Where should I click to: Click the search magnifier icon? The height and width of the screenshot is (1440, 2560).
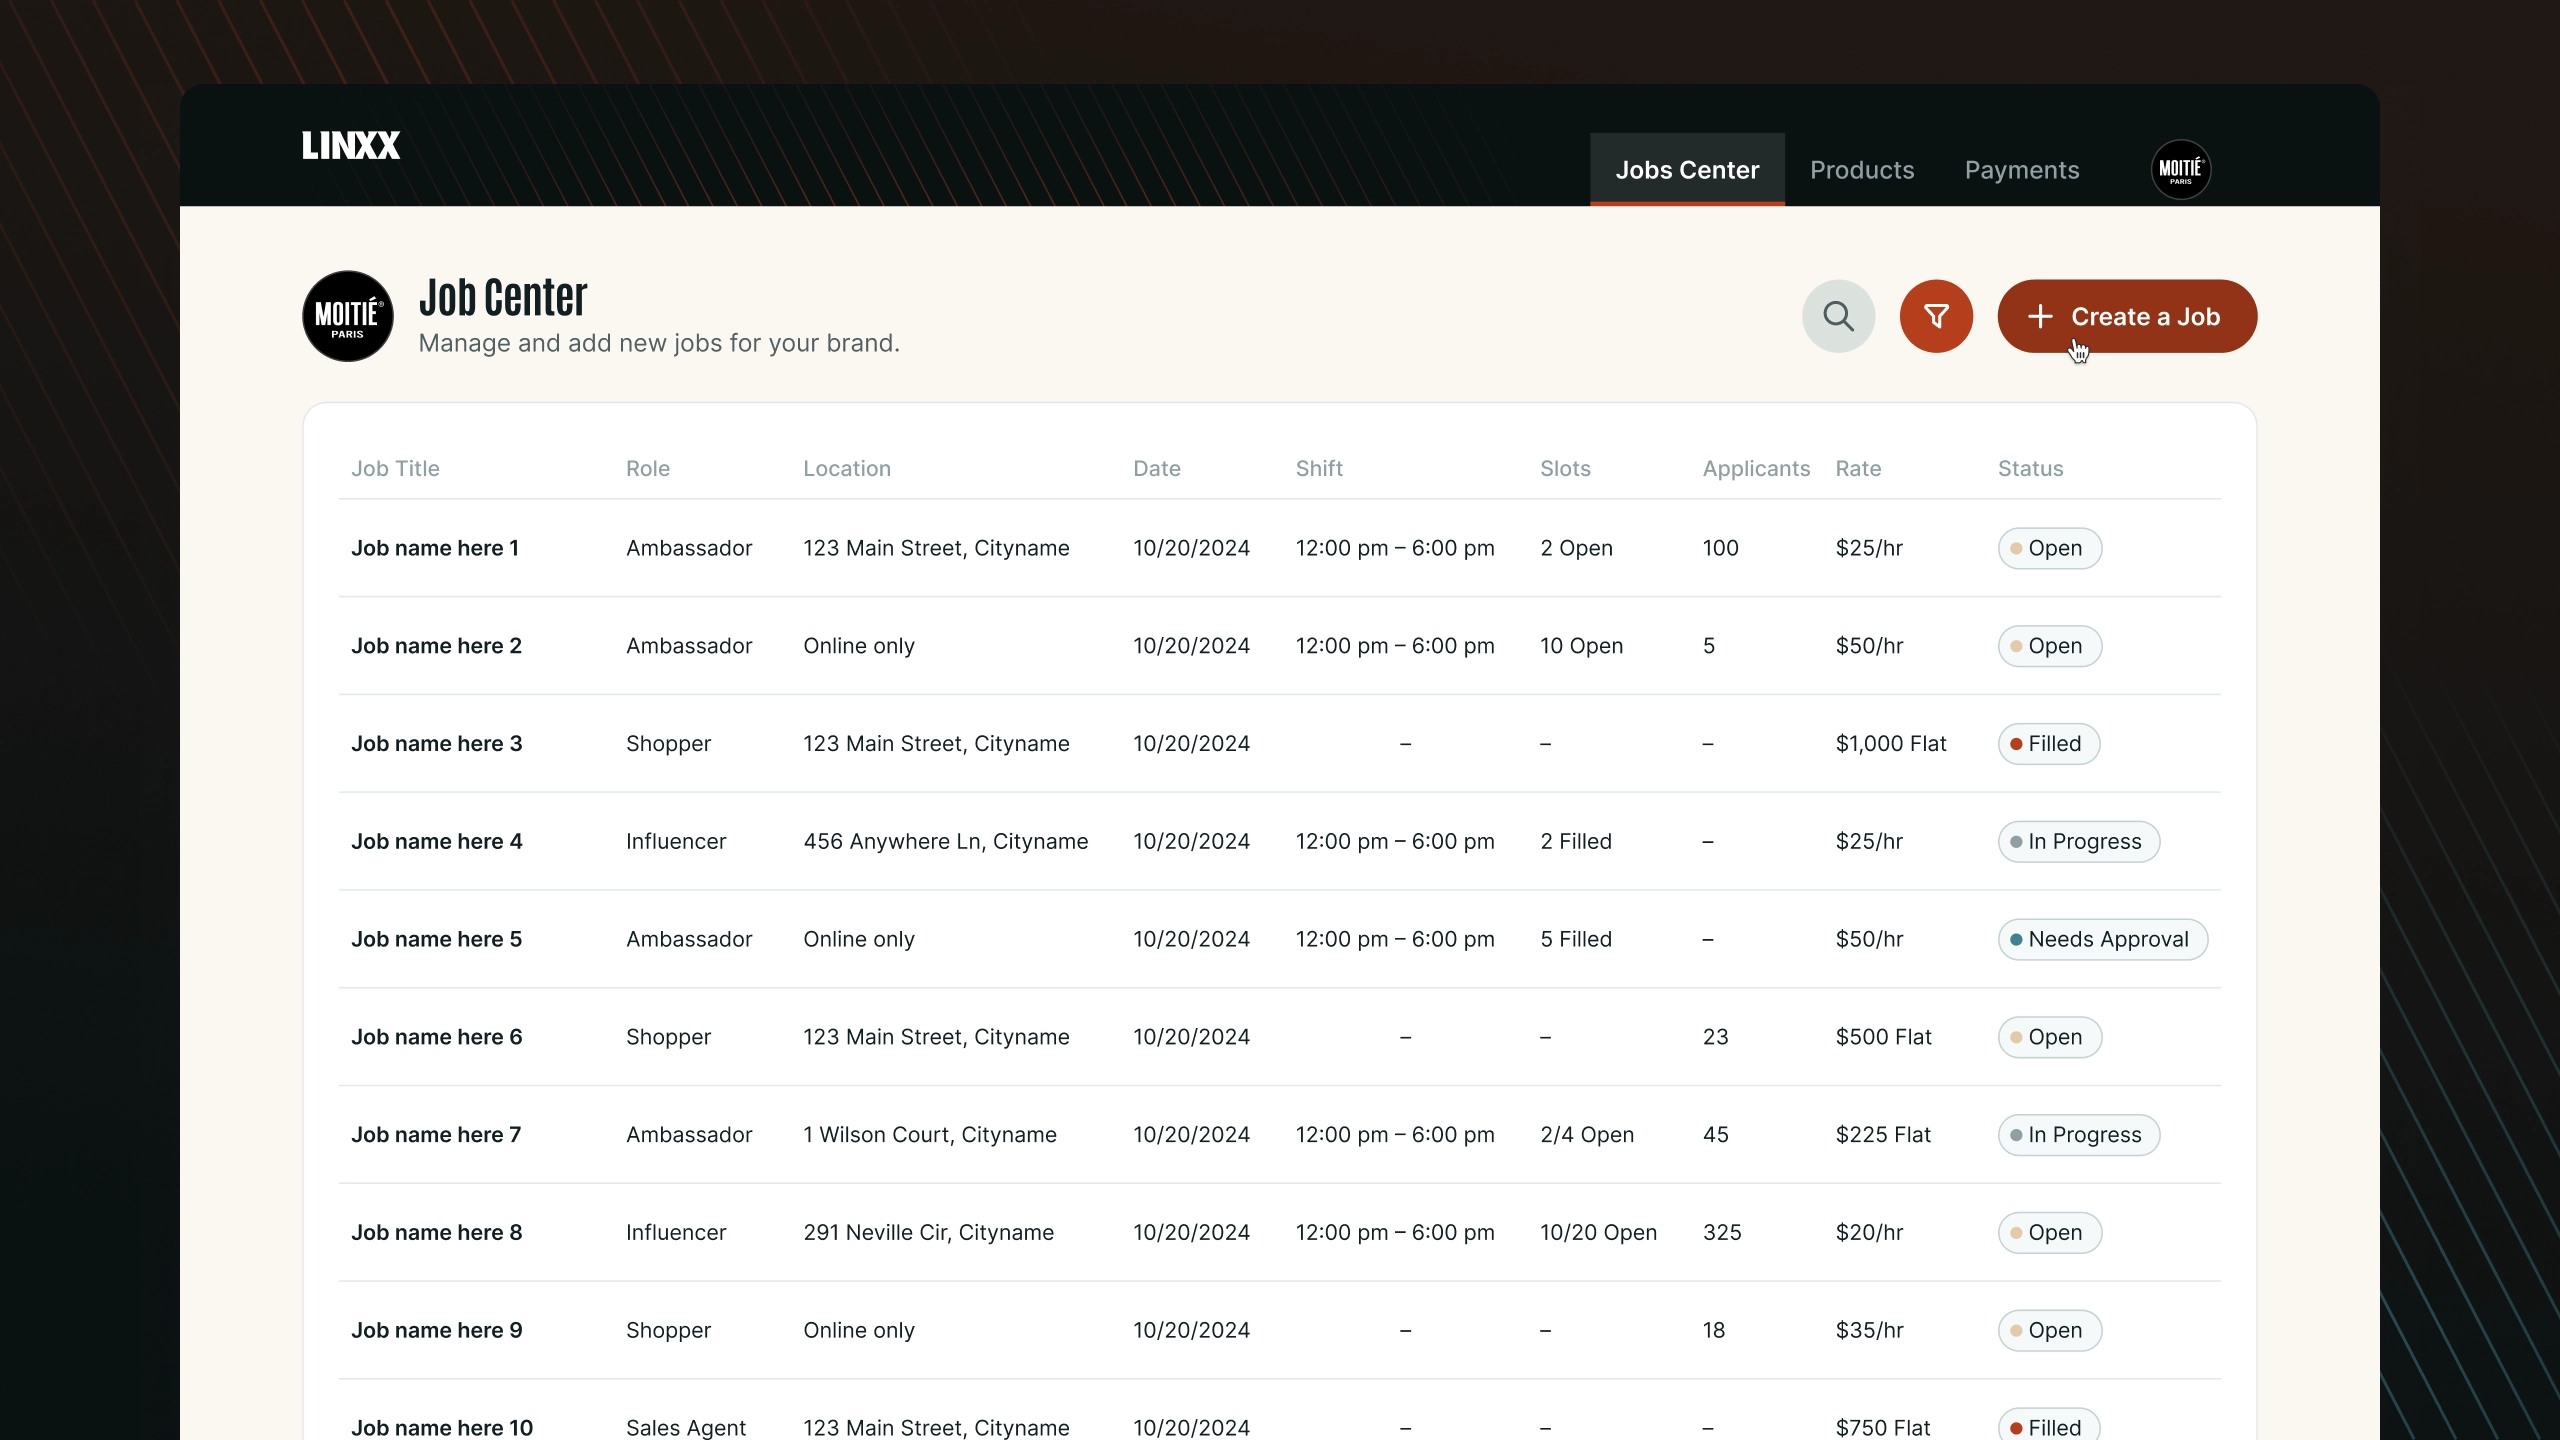pyautogui.click(x=1838, y=316)
